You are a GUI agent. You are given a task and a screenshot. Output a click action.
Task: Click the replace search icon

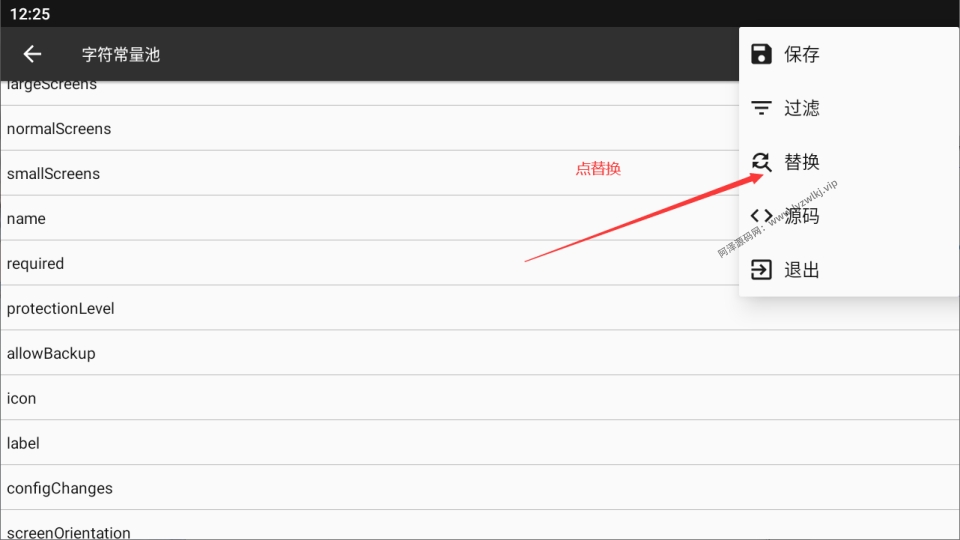point(761,162)
